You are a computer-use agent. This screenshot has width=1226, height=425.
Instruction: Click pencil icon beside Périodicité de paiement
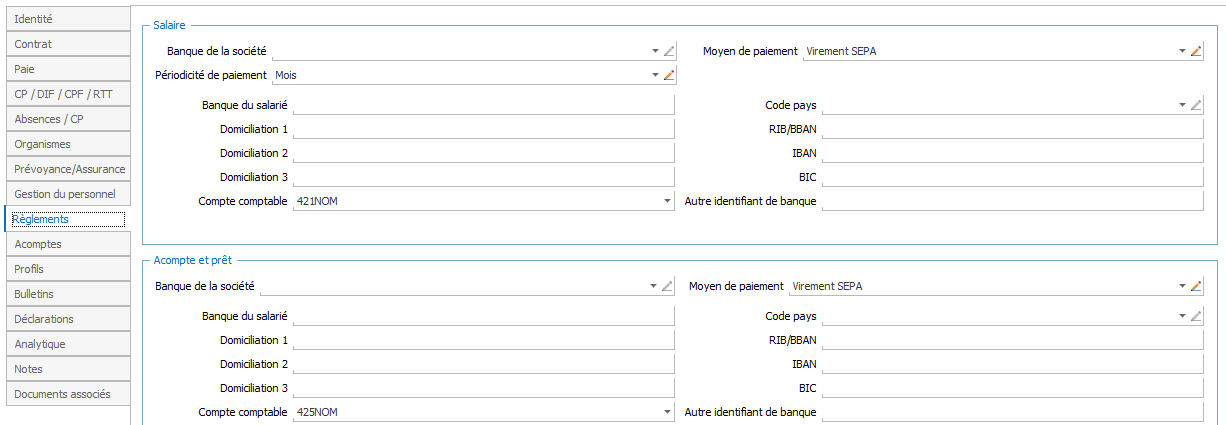pyautogui.click(x=669, y=75)
